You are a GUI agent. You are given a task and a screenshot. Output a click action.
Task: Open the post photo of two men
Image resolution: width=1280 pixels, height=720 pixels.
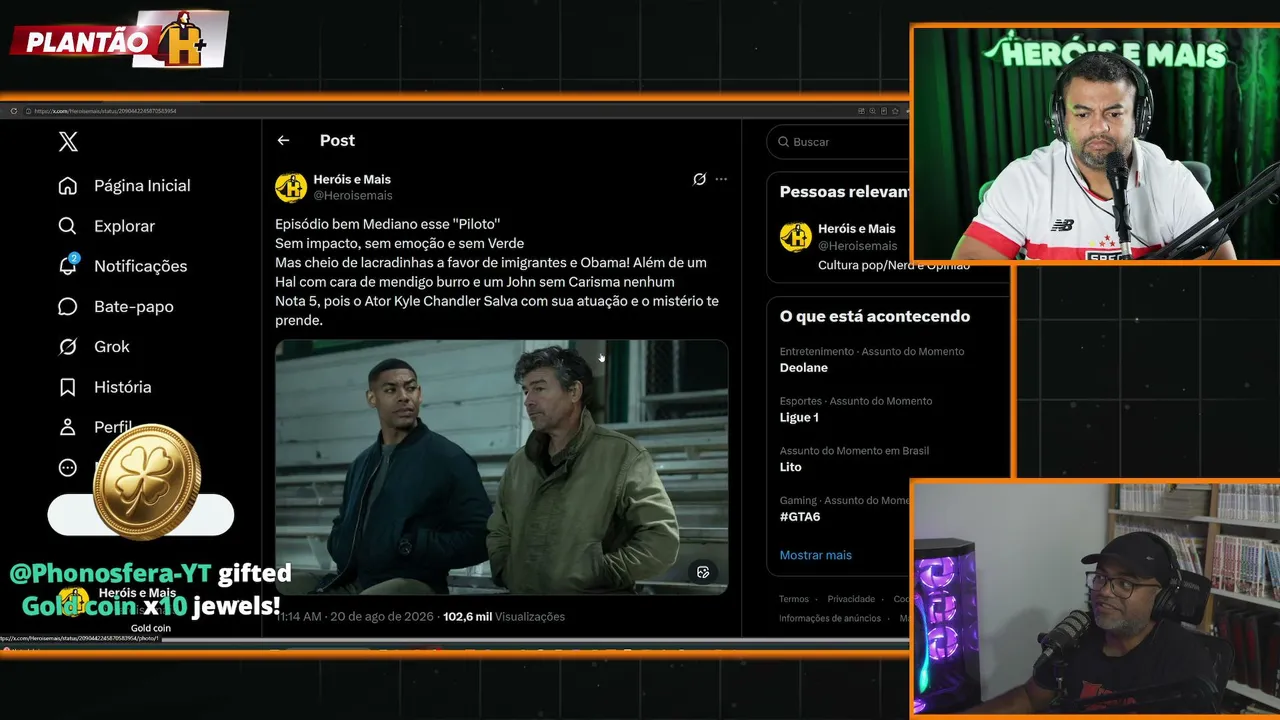pos(502,467)
